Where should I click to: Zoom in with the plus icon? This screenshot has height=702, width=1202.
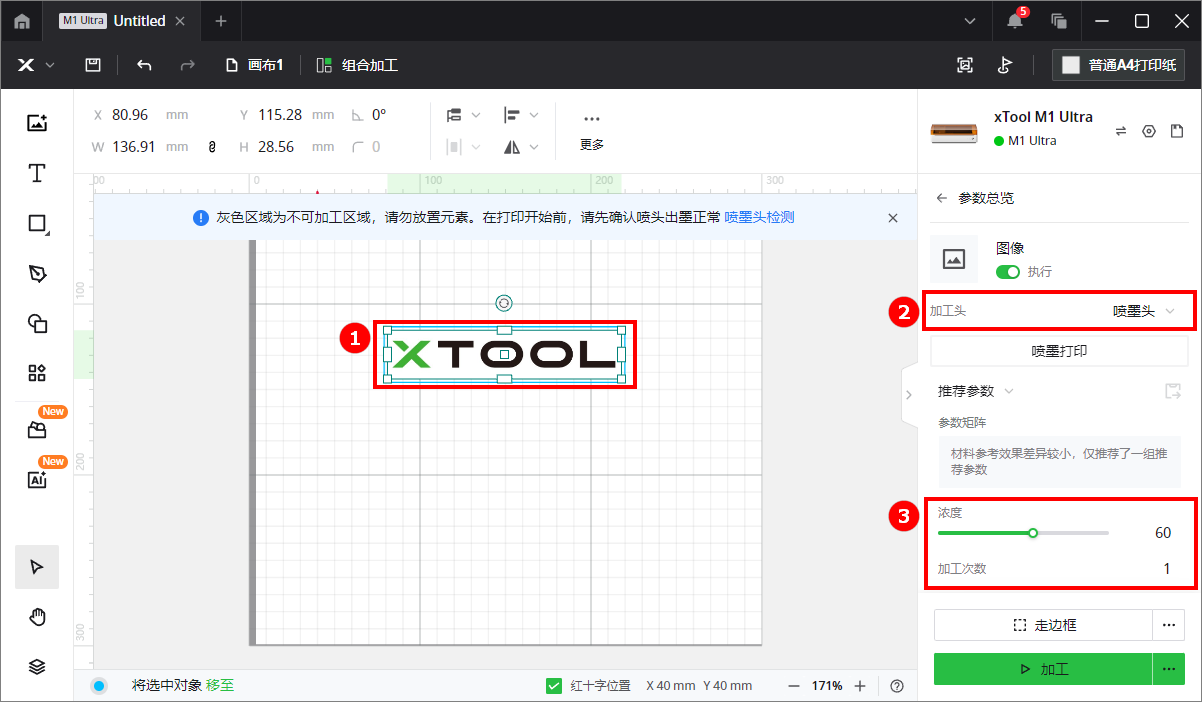860,686
